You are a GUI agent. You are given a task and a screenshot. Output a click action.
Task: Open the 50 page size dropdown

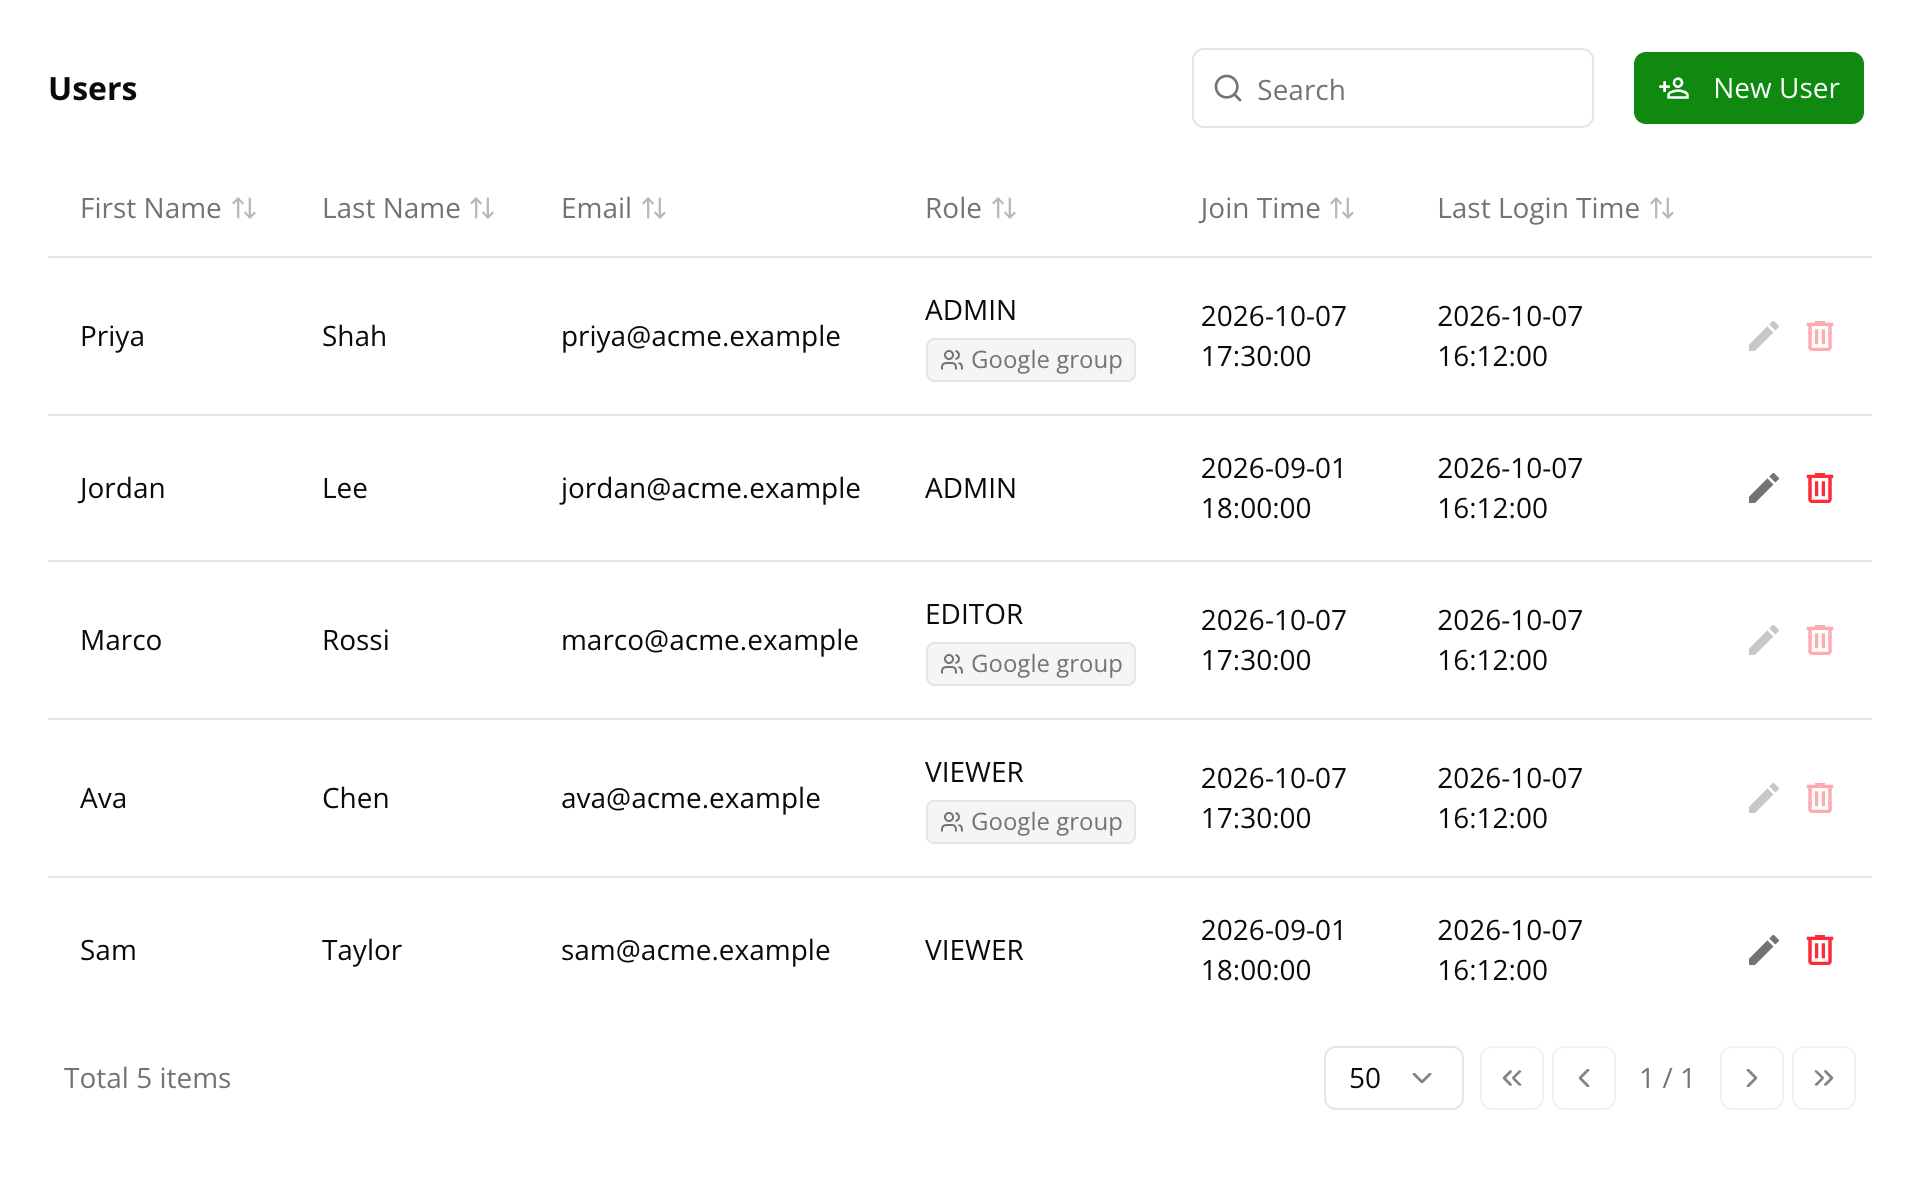pos(1393,1078)
